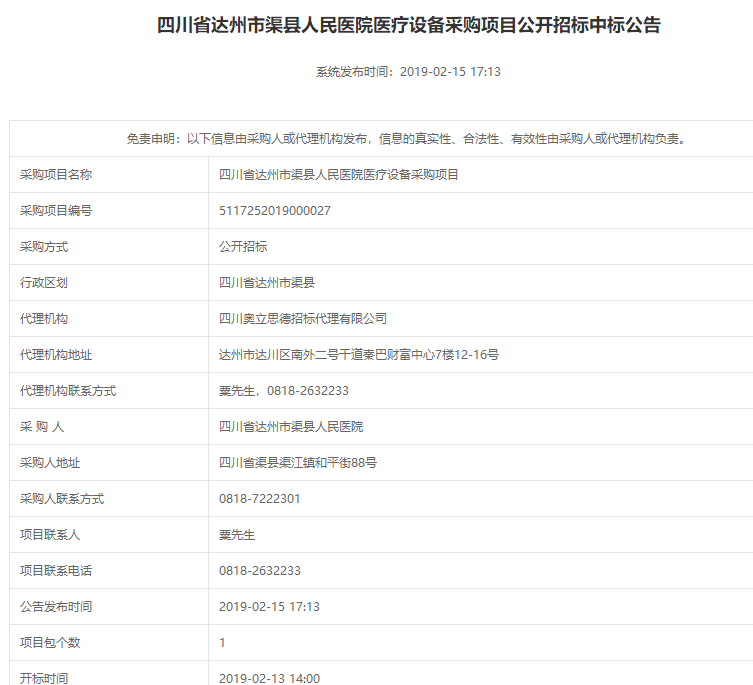
Task: Click the address 四川省渠县渠江镇和平街88号
Action: [298, 463]
